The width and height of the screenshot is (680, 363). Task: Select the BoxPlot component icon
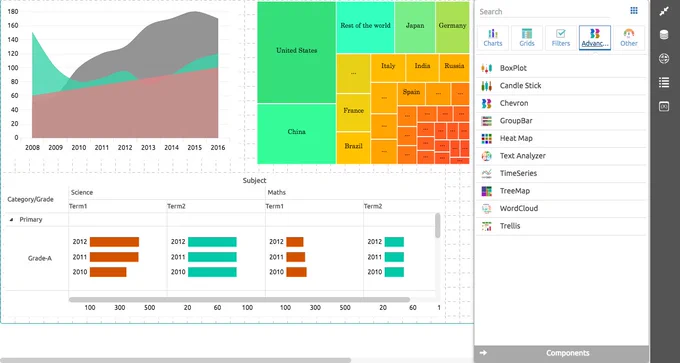(x=487, y=68)
